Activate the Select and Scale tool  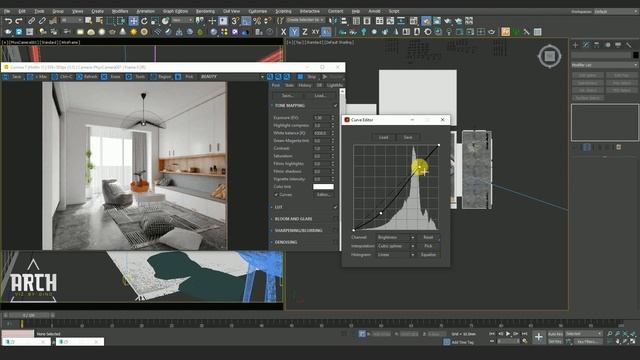155,20
